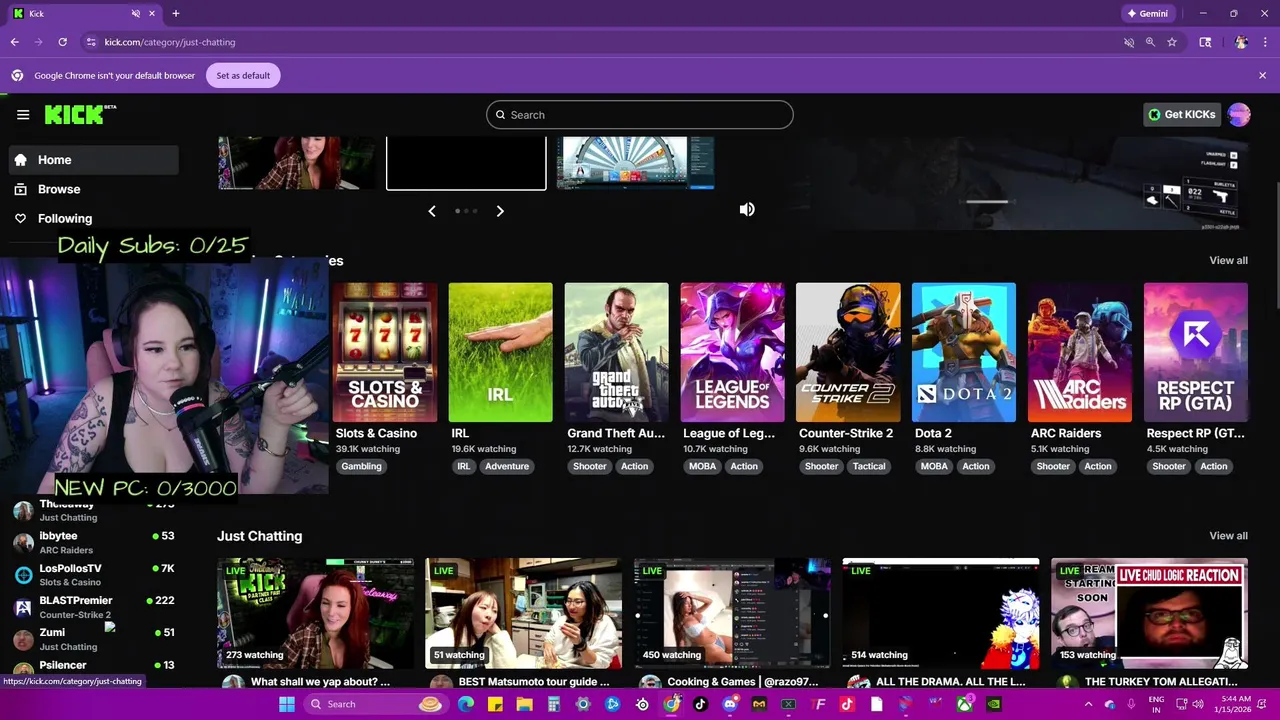Open Discord from taskbar
Image resolution: width=1280 pixels, height=720 pixels.
[730, 704]
